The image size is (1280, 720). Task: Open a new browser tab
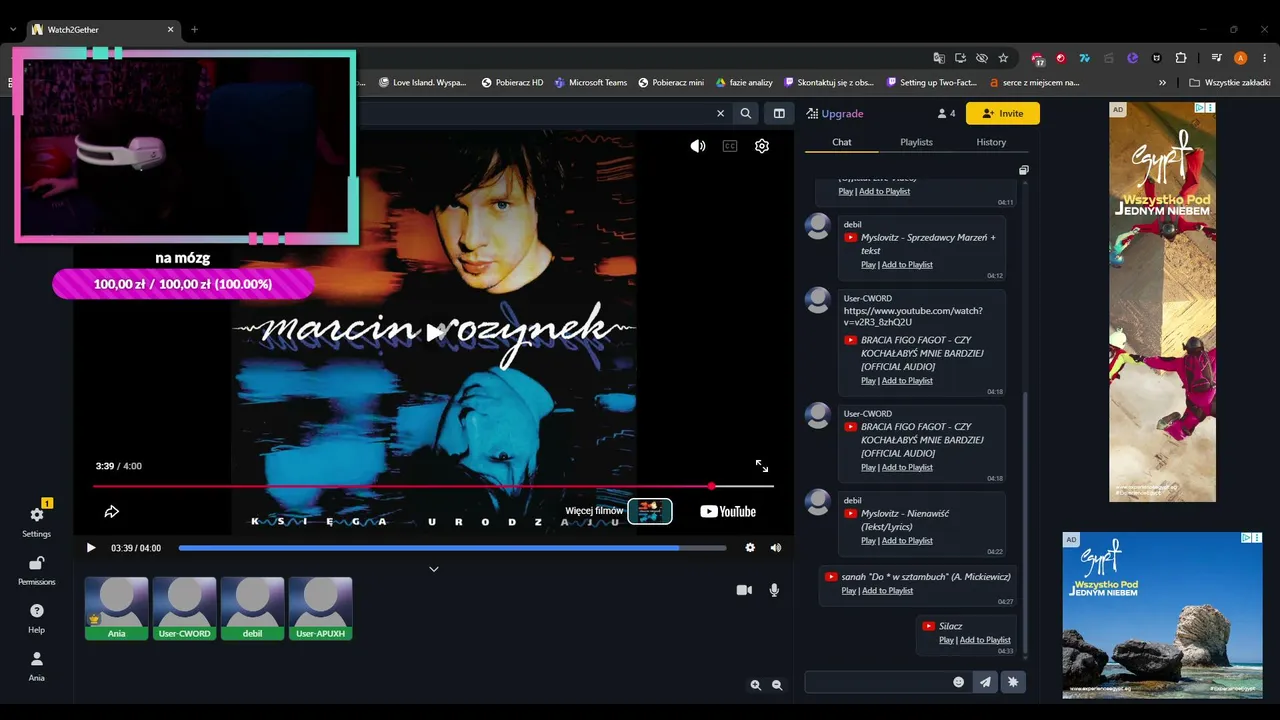194,30
